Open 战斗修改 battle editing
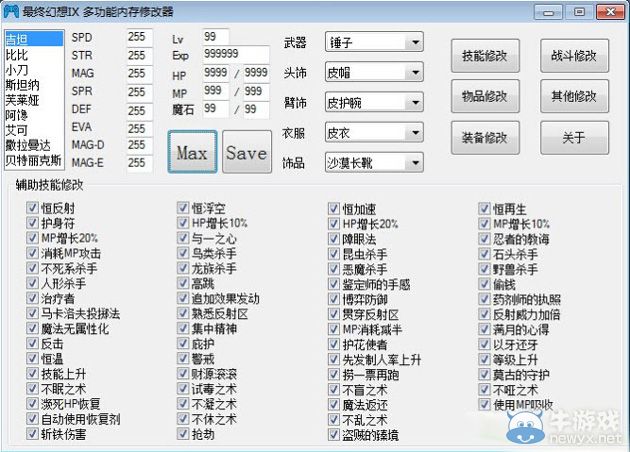This screenshot has width=630, height=452. [x=574, y=56]
